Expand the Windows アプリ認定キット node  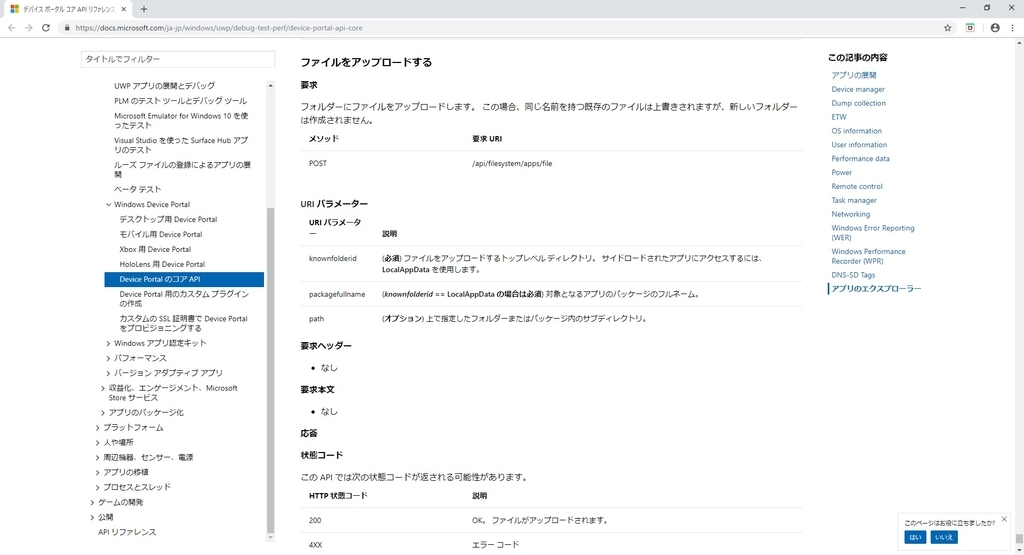(108, 343)
